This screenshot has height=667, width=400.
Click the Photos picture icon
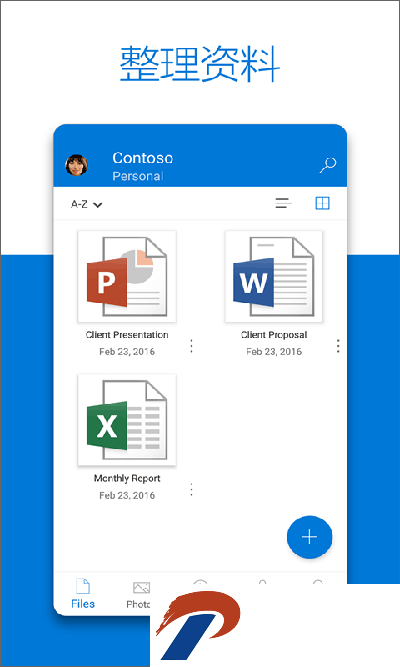coord(141,587)
